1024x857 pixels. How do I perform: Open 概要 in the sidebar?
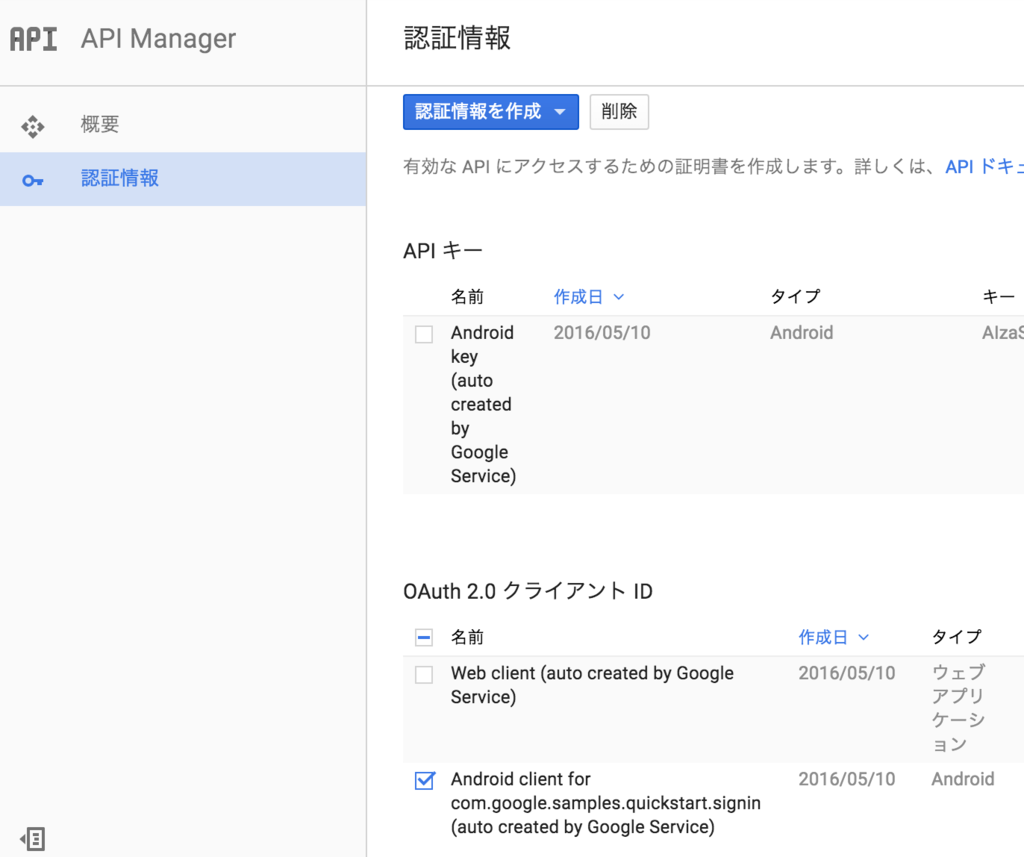(100, 125)
